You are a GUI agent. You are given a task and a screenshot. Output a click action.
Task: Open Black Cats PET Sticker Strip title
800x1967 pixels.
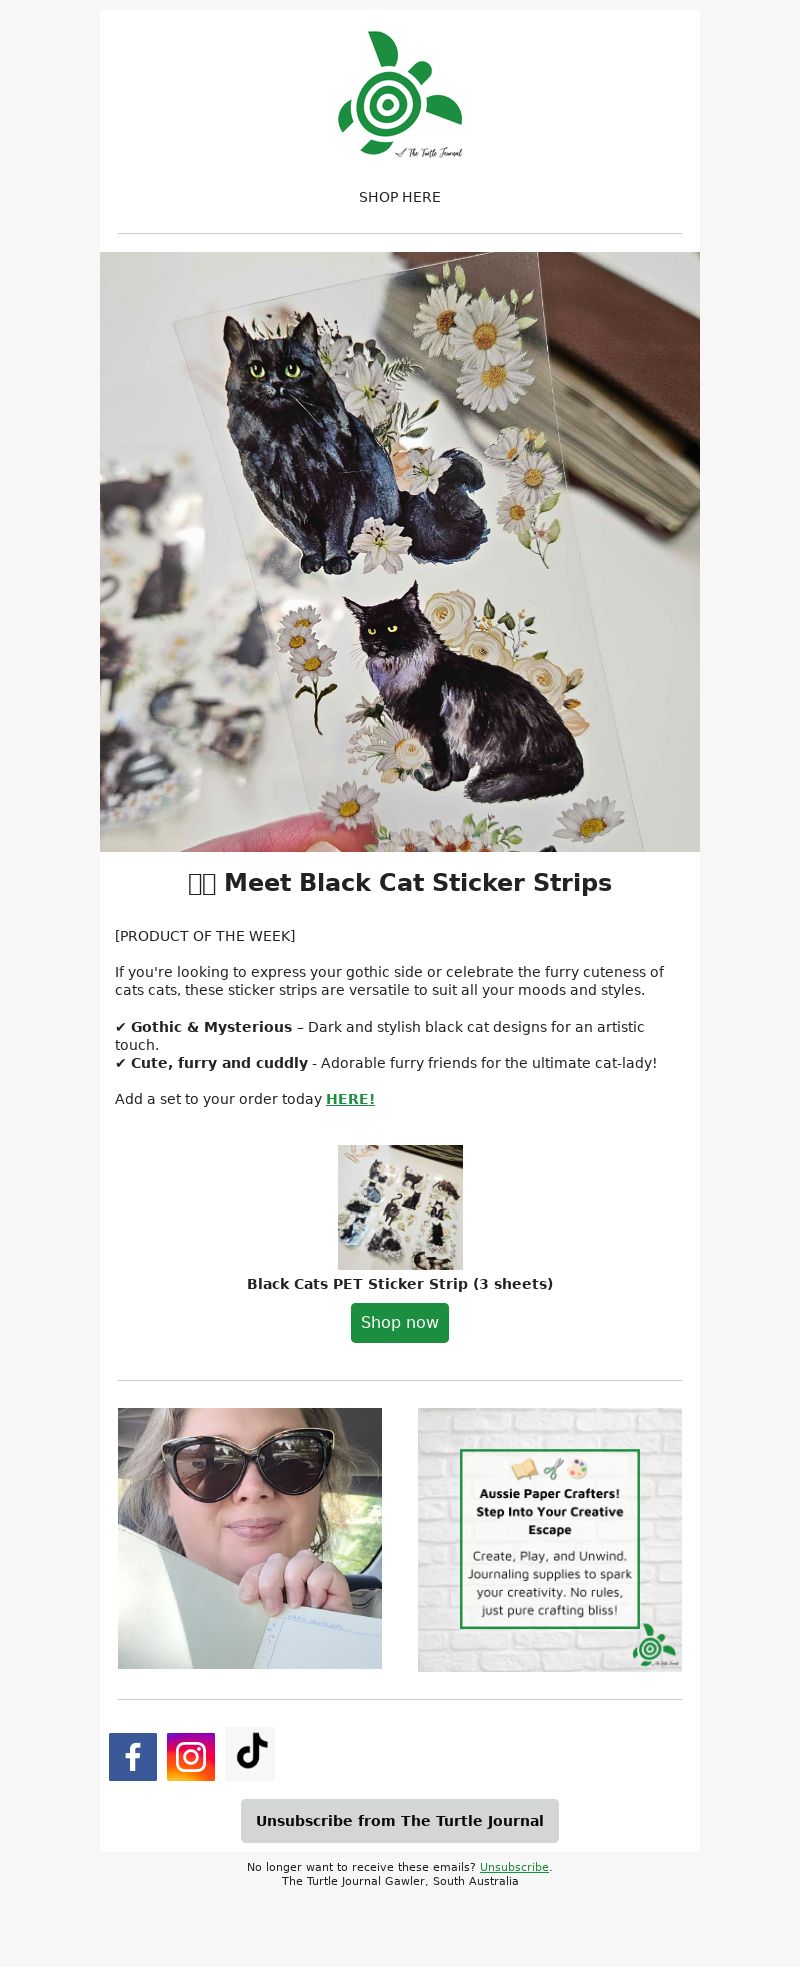coord(400,1284)
